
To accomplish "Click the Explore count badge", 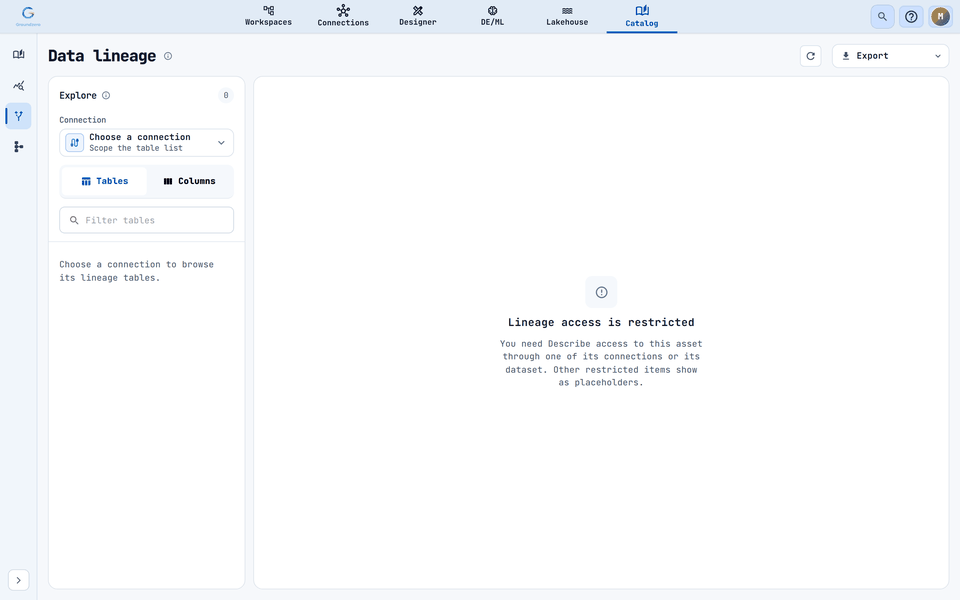I will pyautogui.click(x=226, y=96).
